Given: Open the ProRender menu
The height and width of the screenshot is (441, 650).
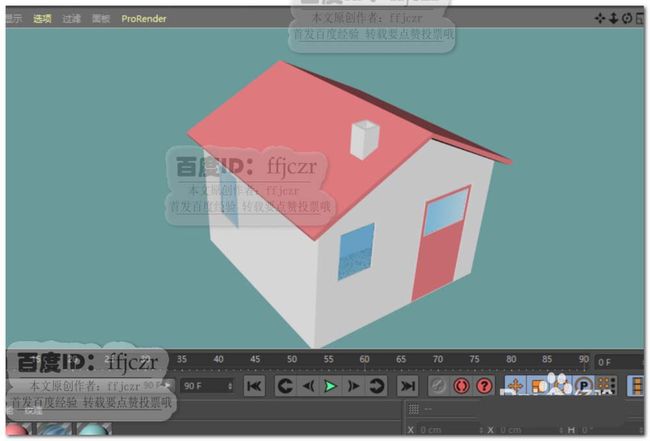Looking at the screenshot, I should coord(144,19).
